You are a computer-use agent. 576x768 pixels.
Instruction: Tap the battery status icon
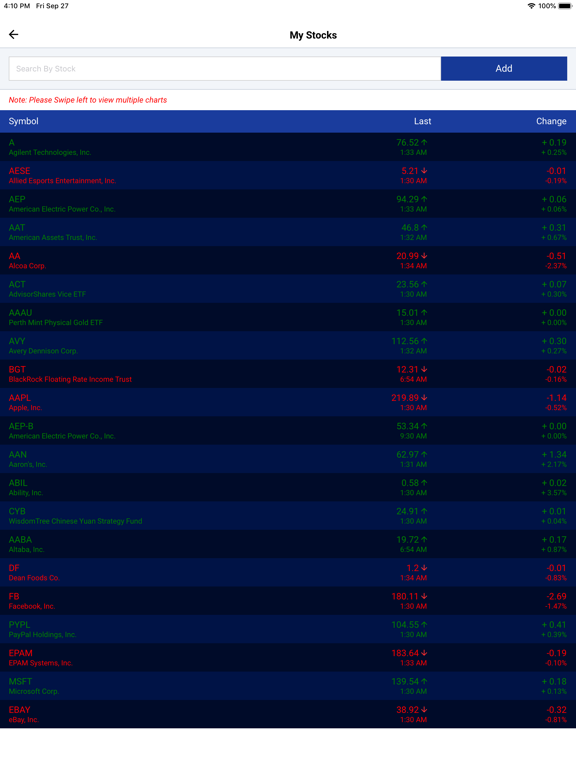(x=565, y=6)
